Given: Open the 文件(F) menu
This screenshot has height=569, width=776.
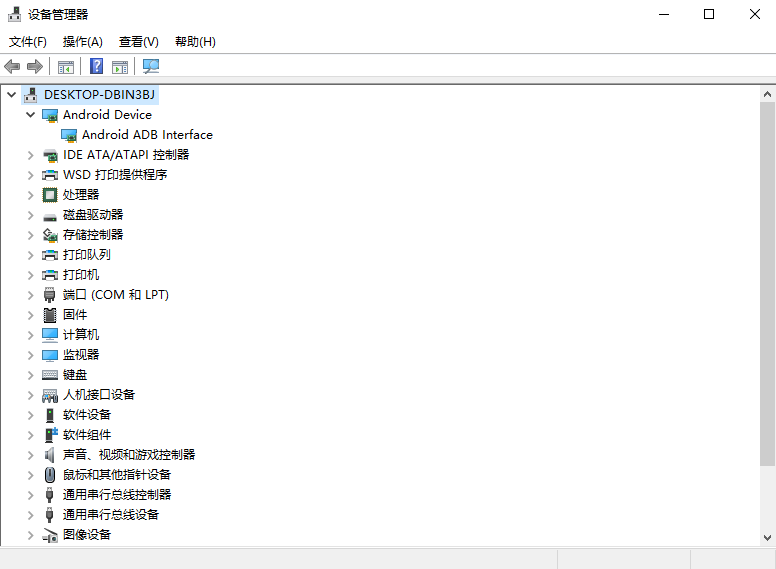Looking at the screenshot, I should point(28,42).
